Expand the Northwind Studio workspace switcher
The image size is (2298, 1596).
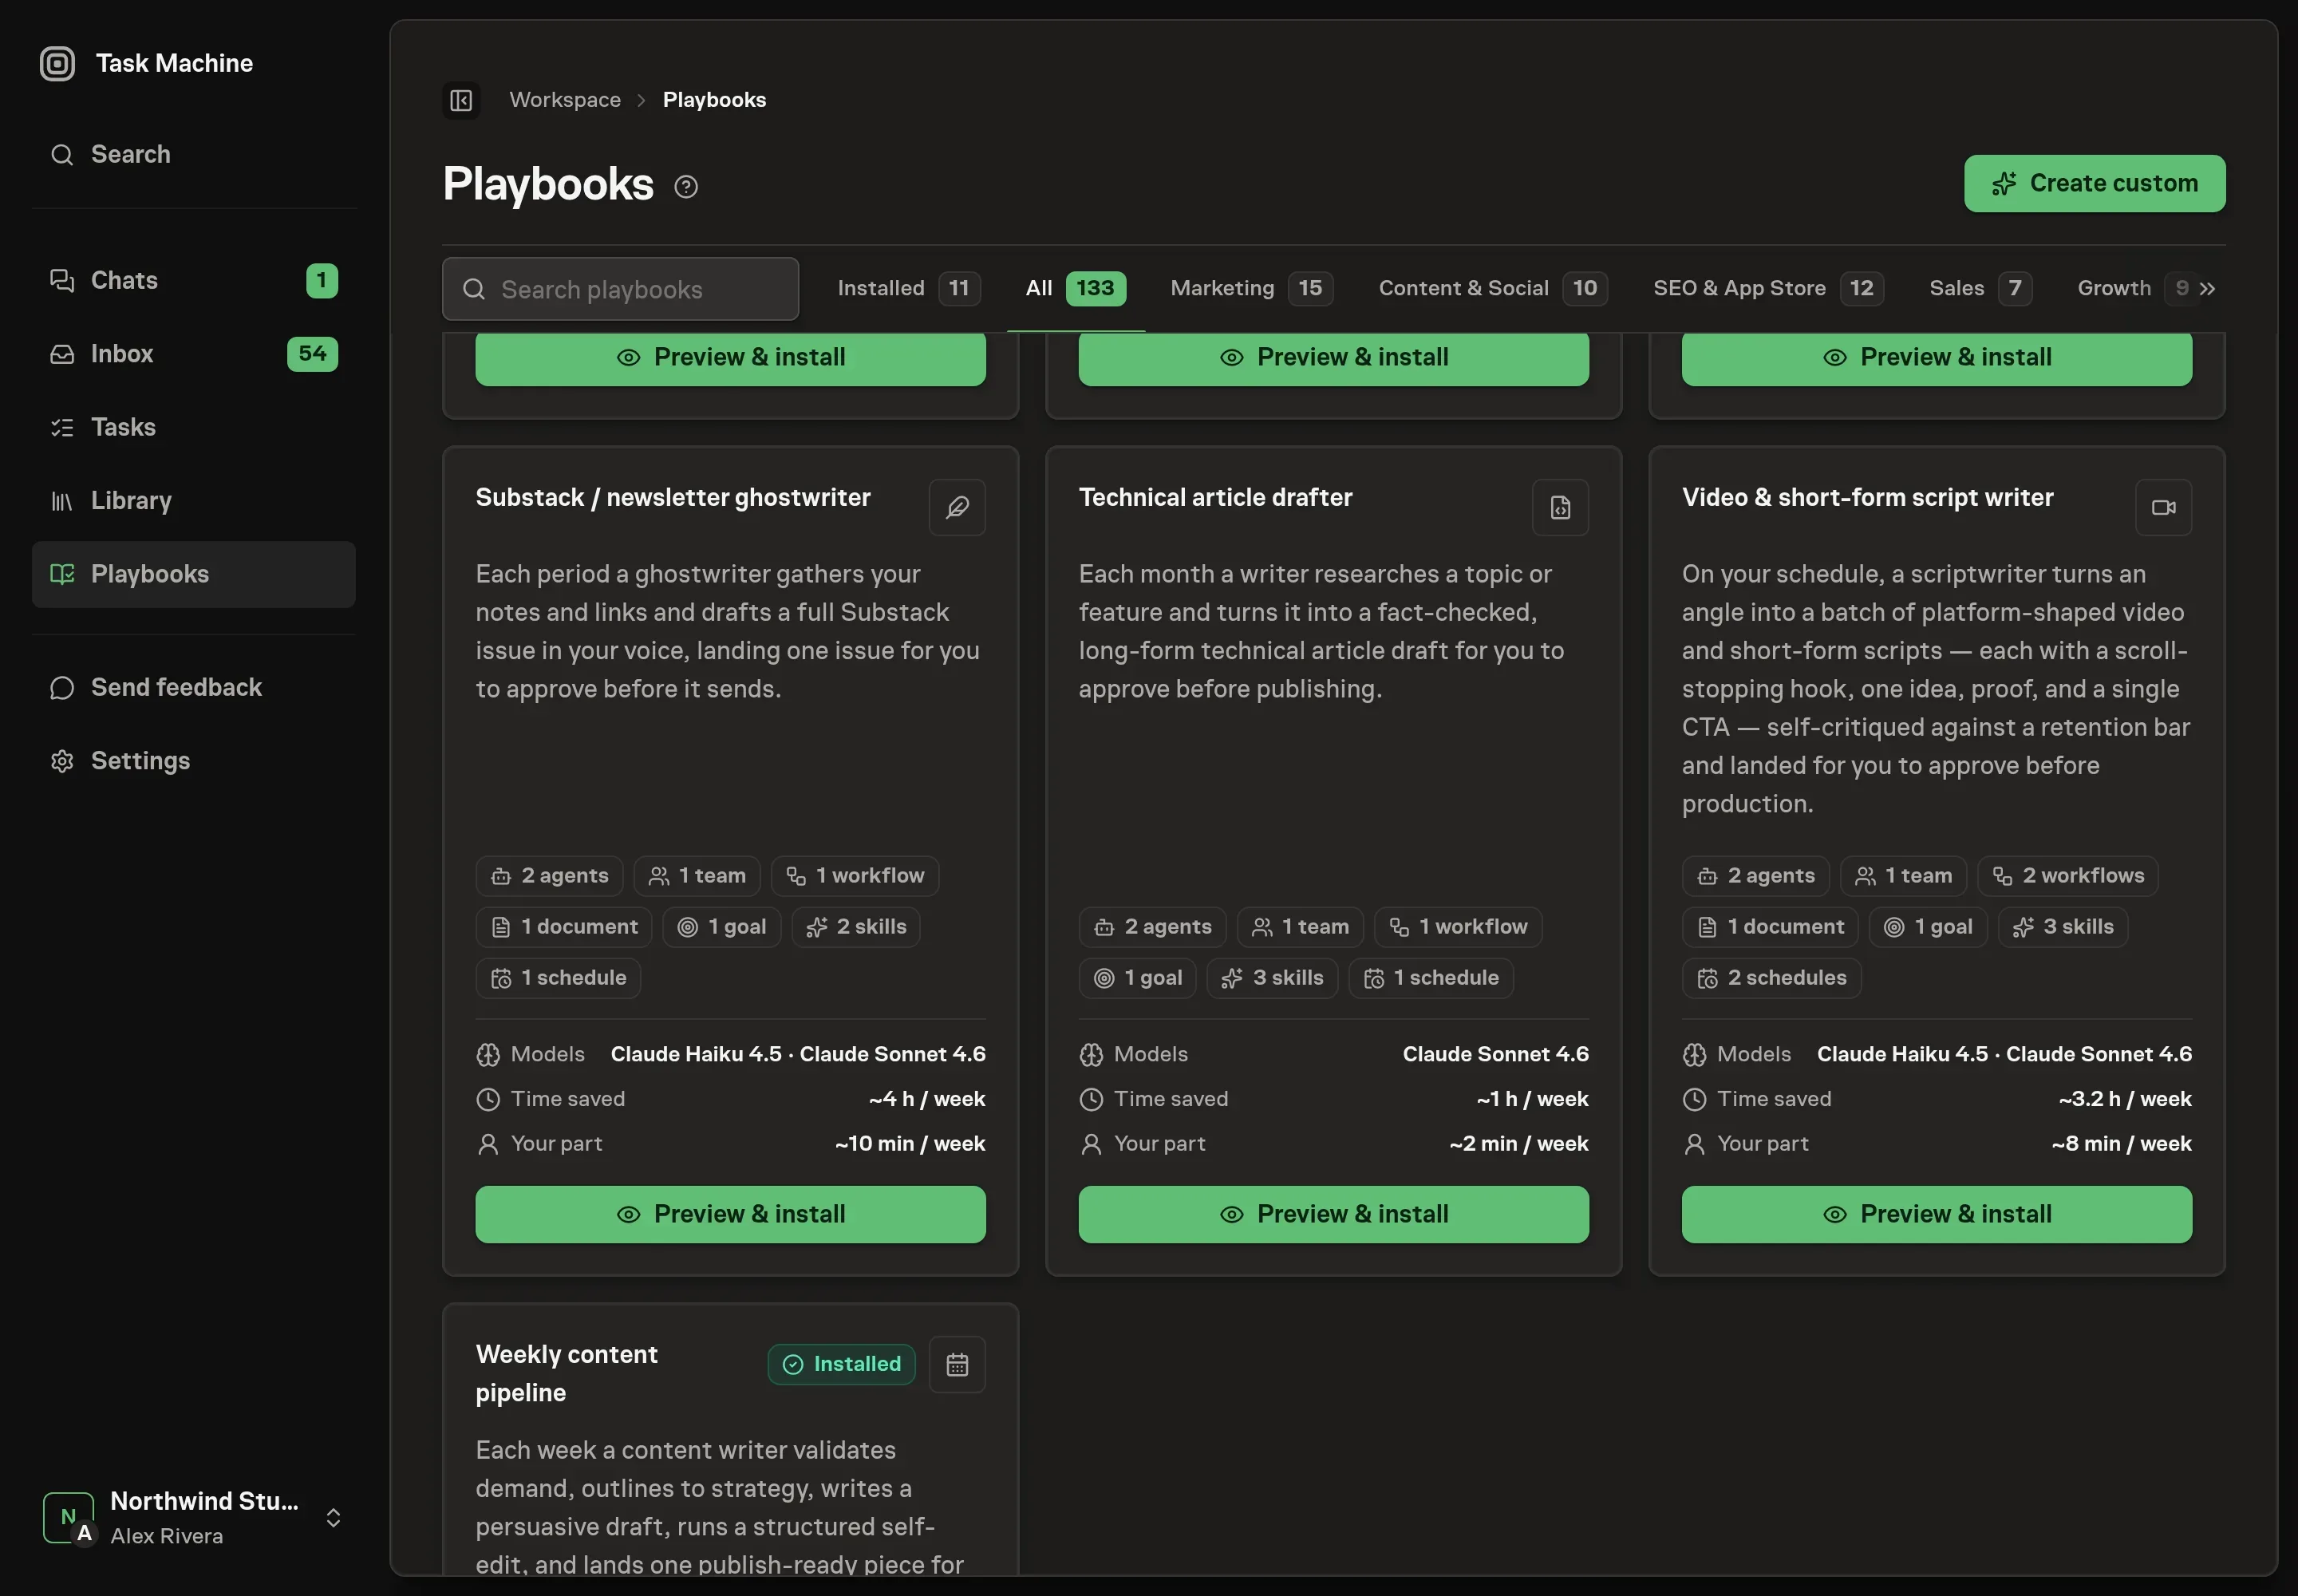coord(334,1518)
